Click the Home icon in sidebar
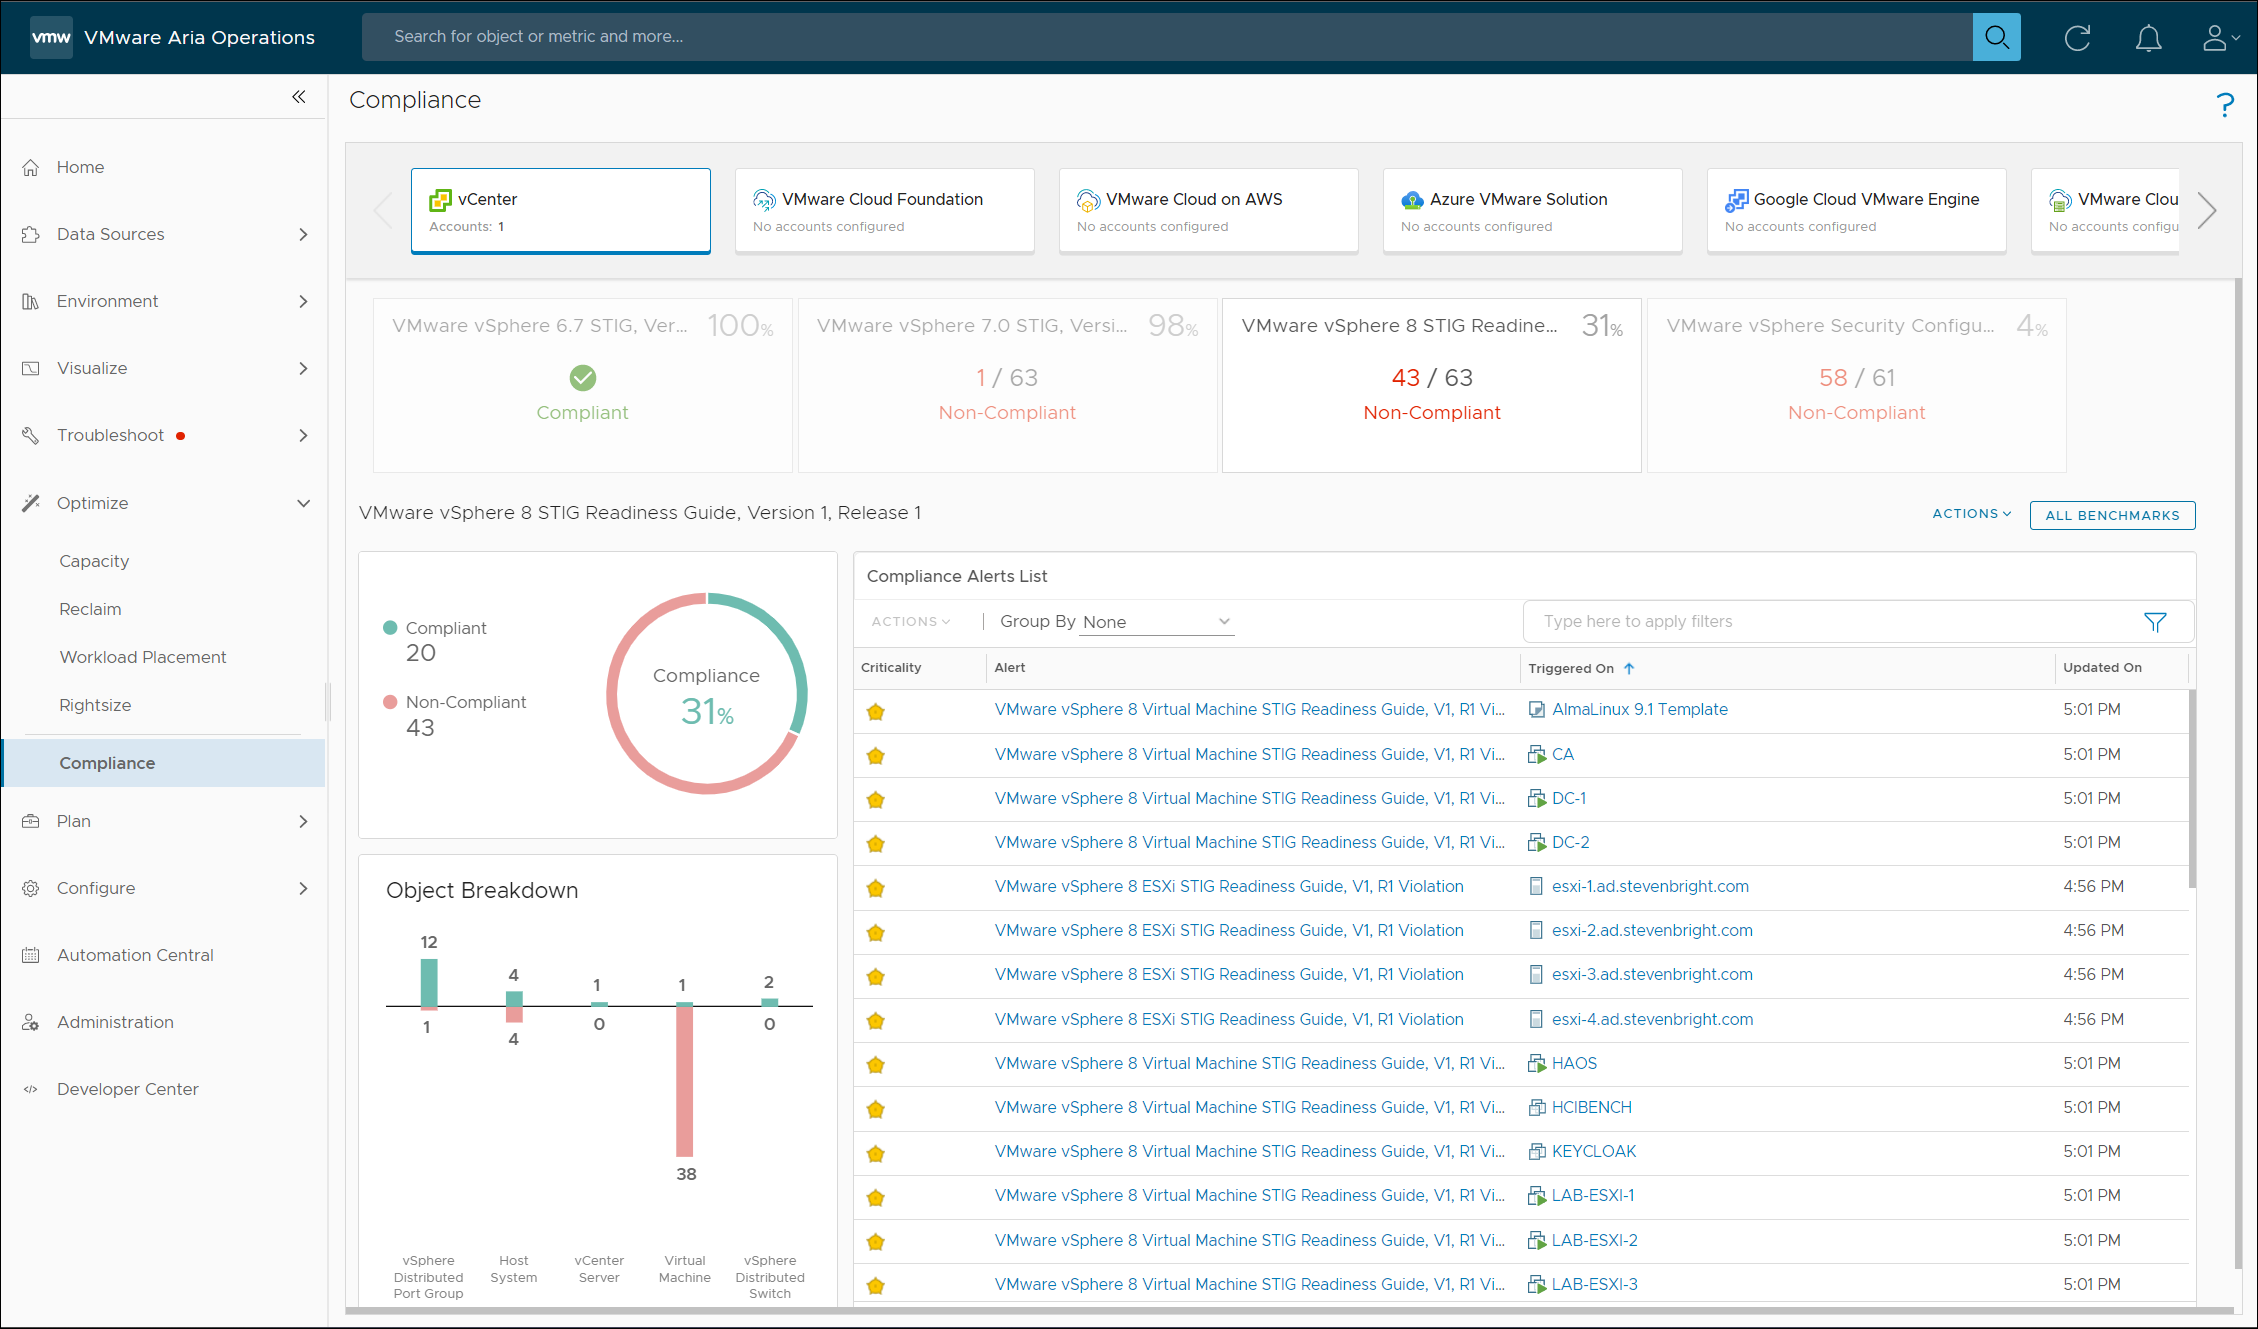The image size is (2258, 1329). [x=30, y=167]
